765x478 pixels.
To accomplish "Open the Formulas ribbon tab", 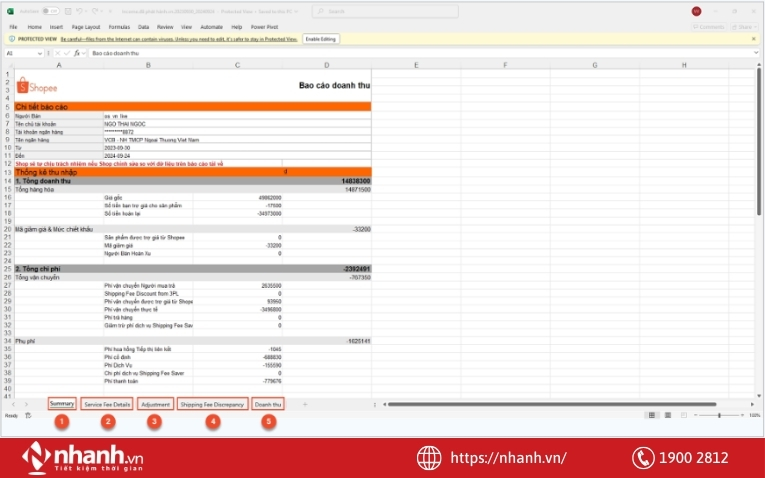I will [x=120, y=27].
